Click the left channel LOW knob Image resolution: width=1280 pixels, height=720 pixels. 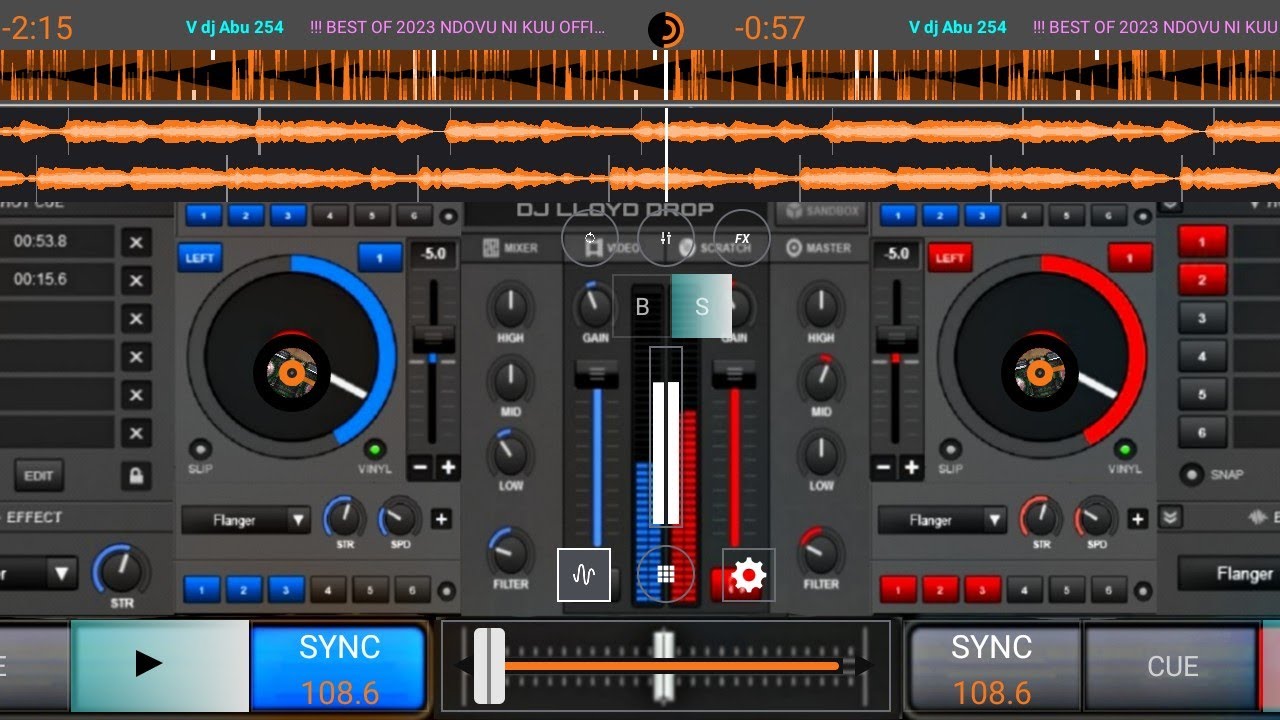pyautogui.click(x=511, y=455)
